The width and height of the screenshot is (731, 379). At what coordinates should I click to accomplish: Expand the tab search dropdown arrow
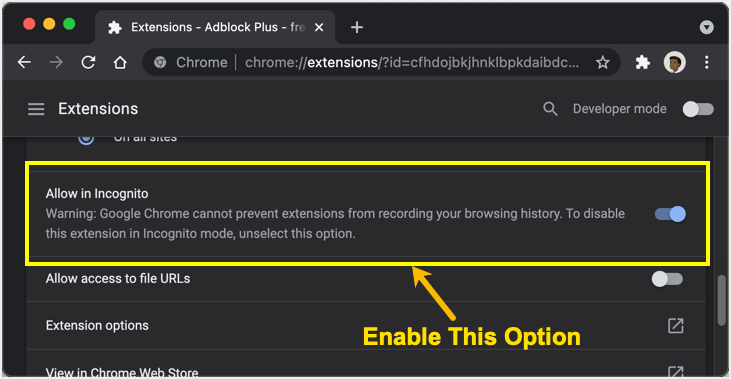point(706,27)
